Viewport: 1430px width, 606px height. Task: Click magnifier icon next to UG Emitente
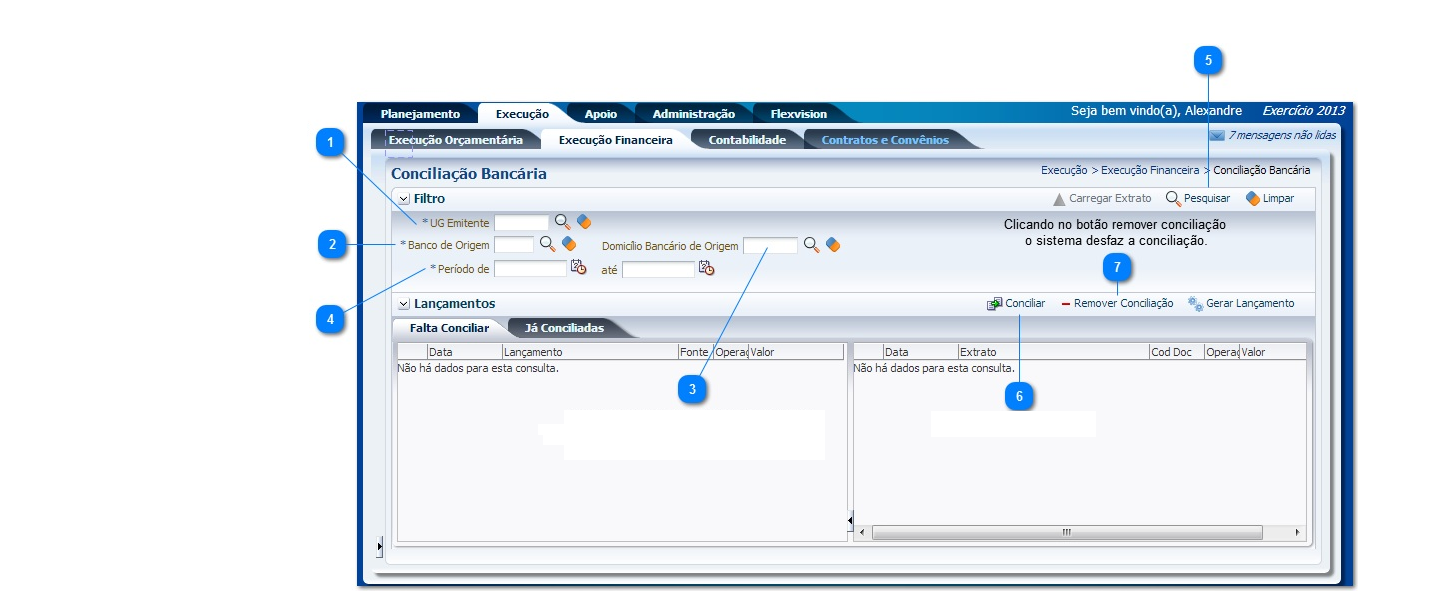point(563,222)
